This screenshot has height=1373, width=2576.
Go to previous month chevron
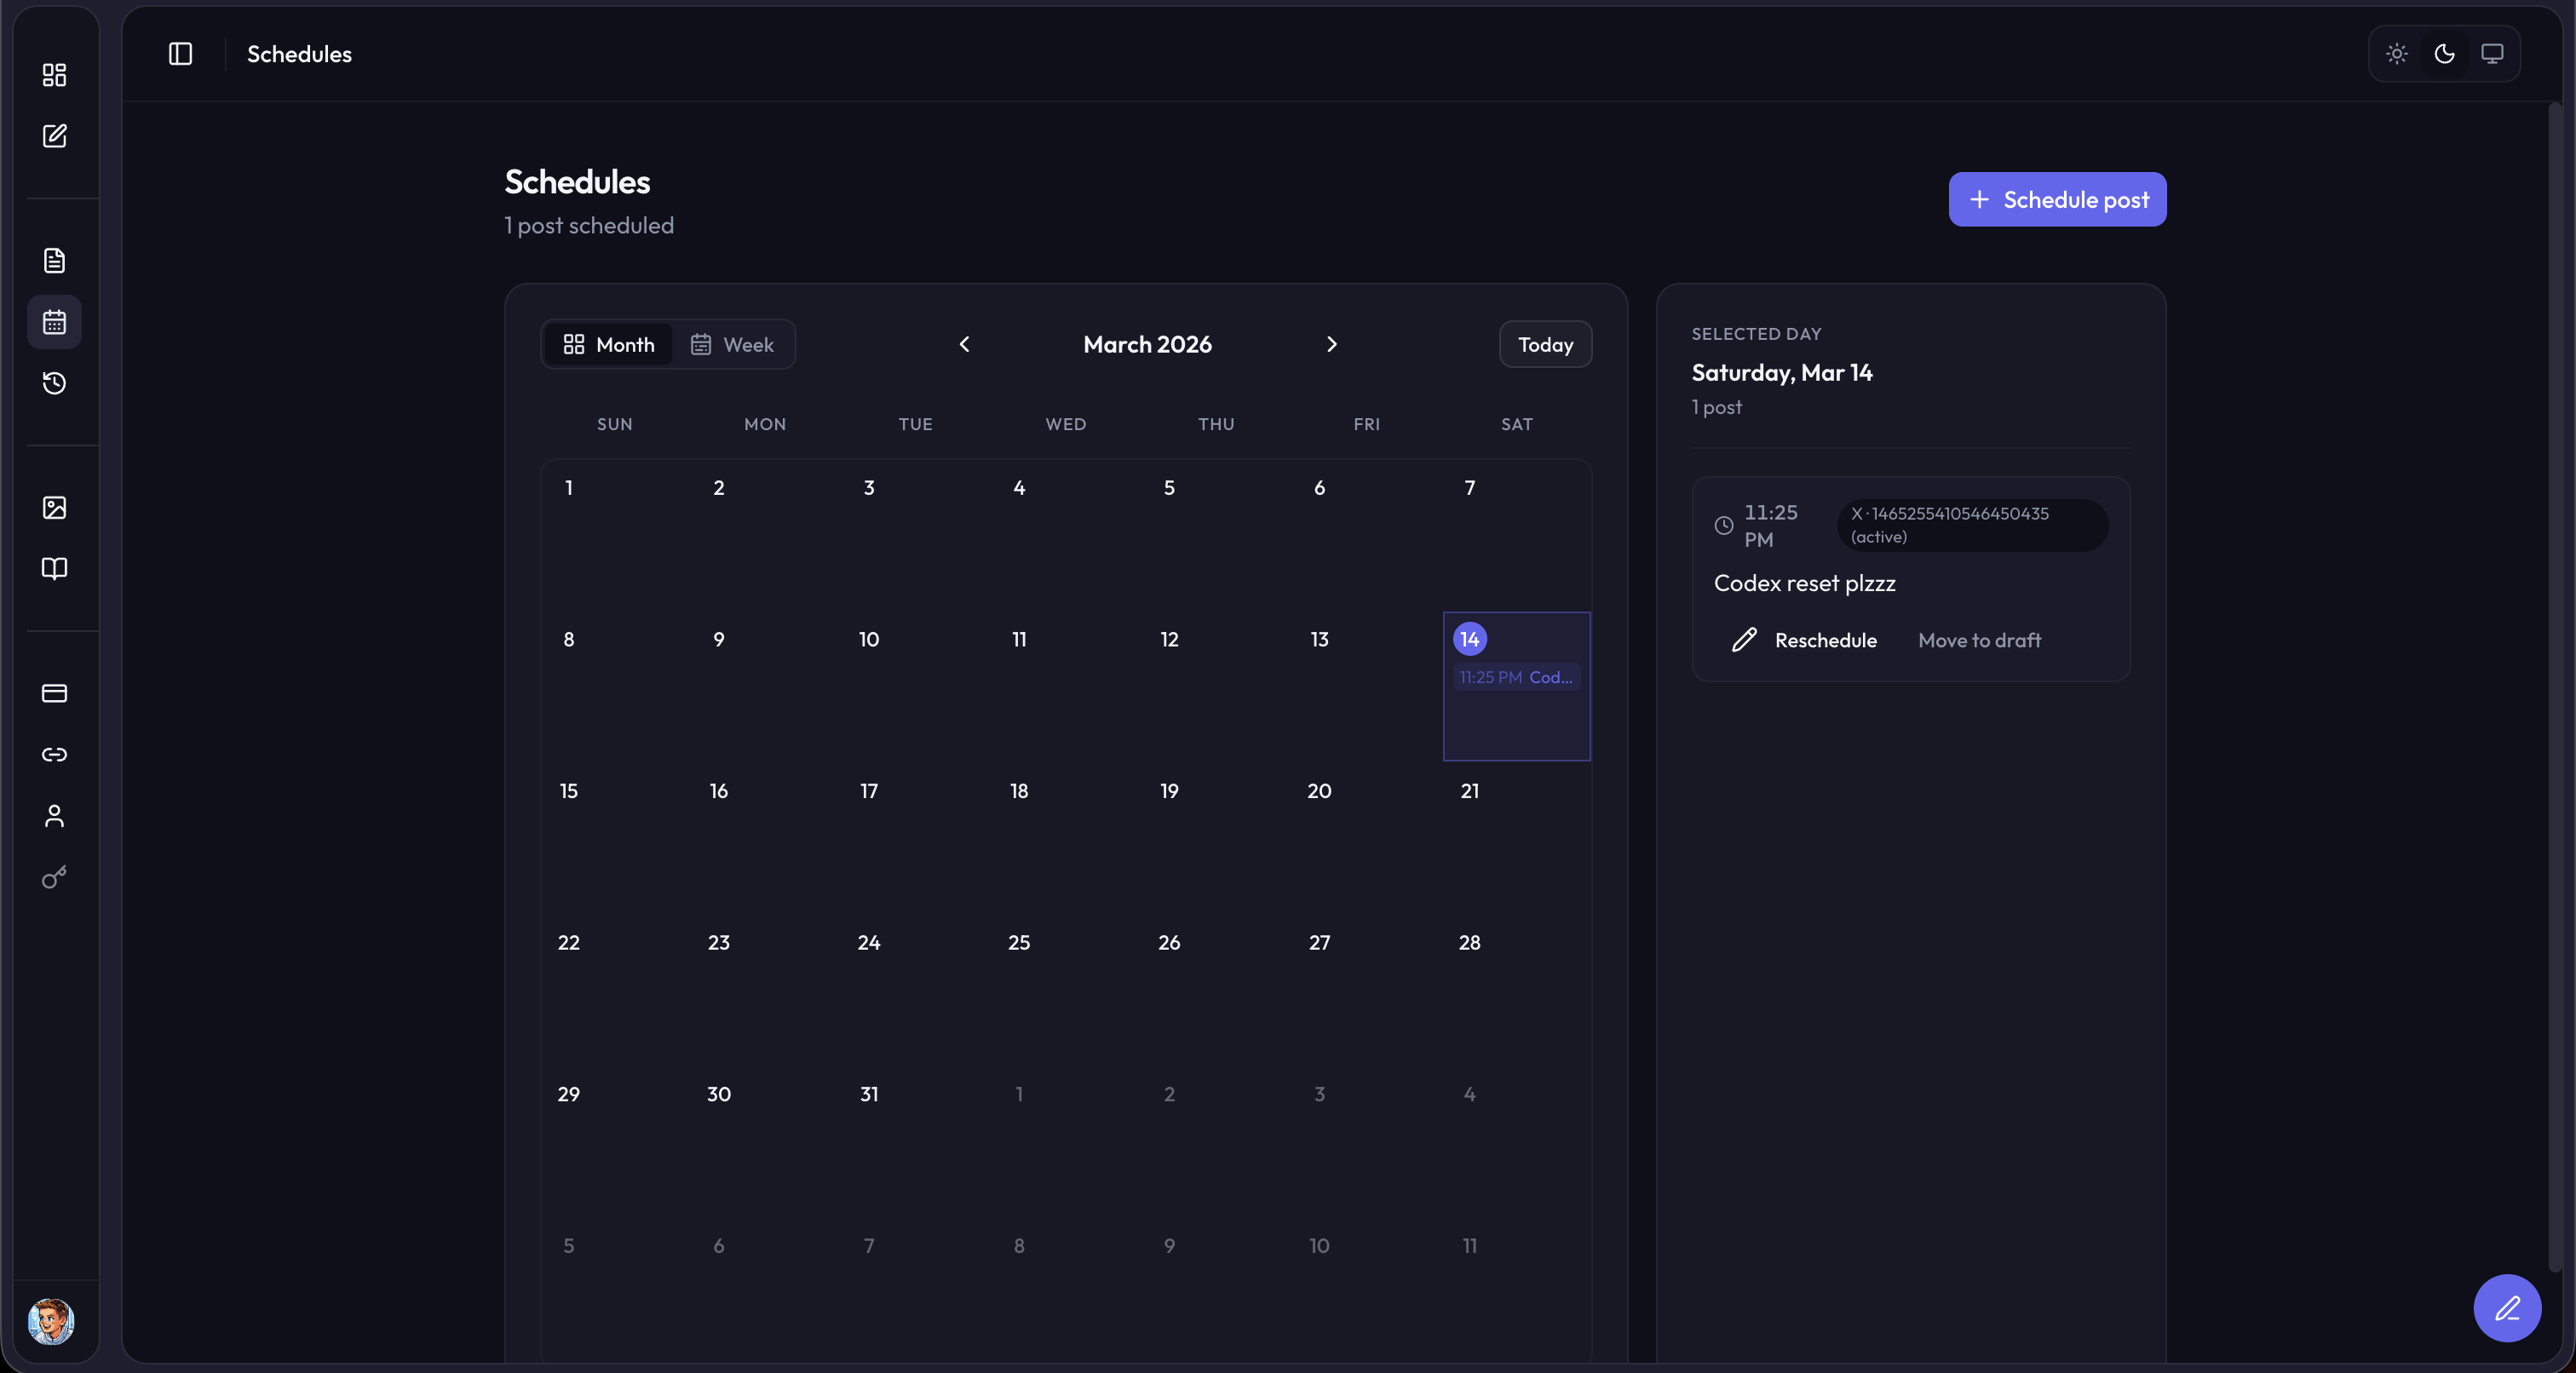tap(964, 344)
